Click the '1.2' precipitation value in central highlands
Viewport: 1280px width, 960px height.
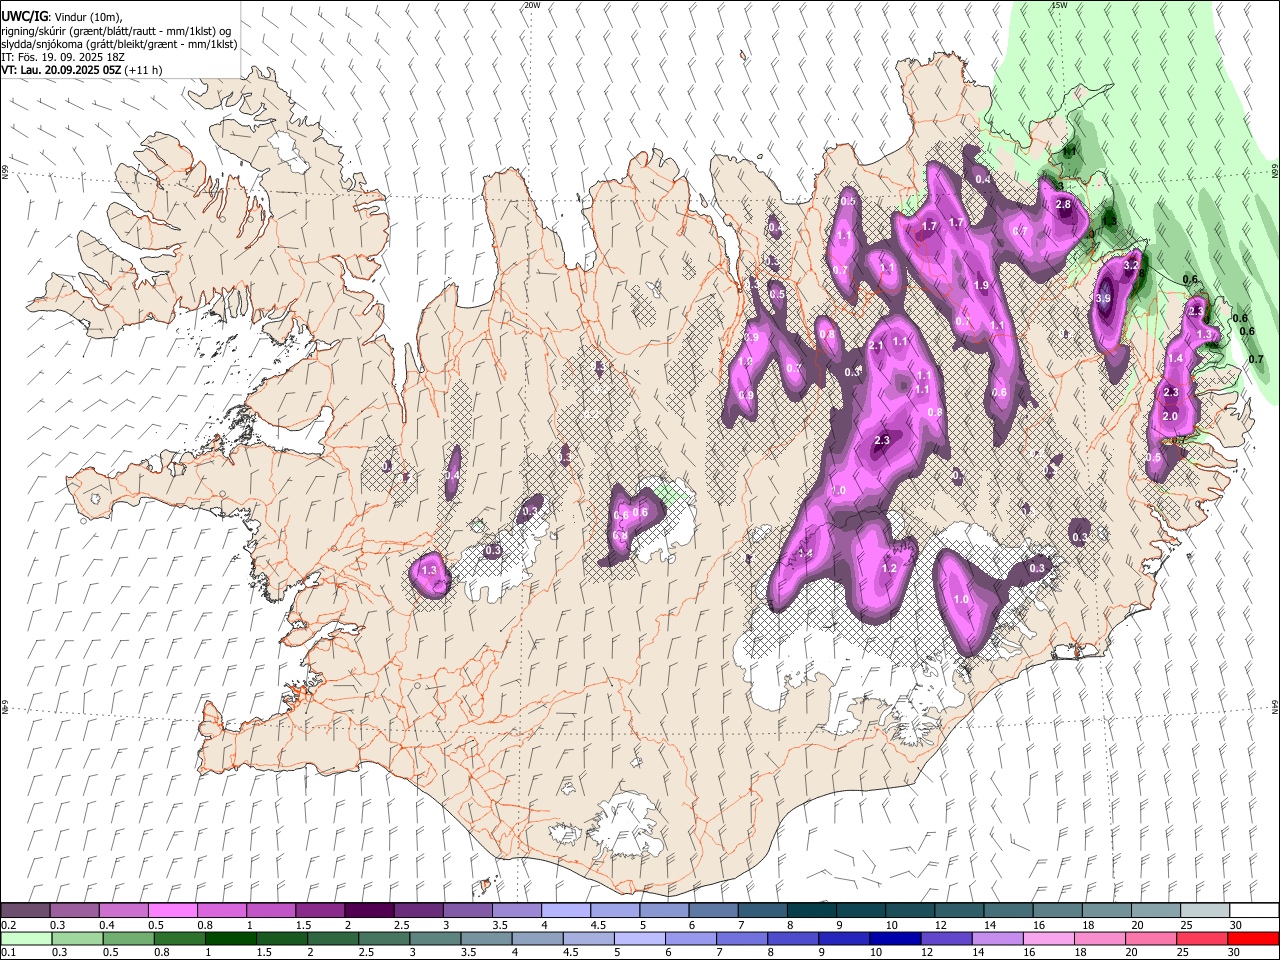tap(889, 568)
